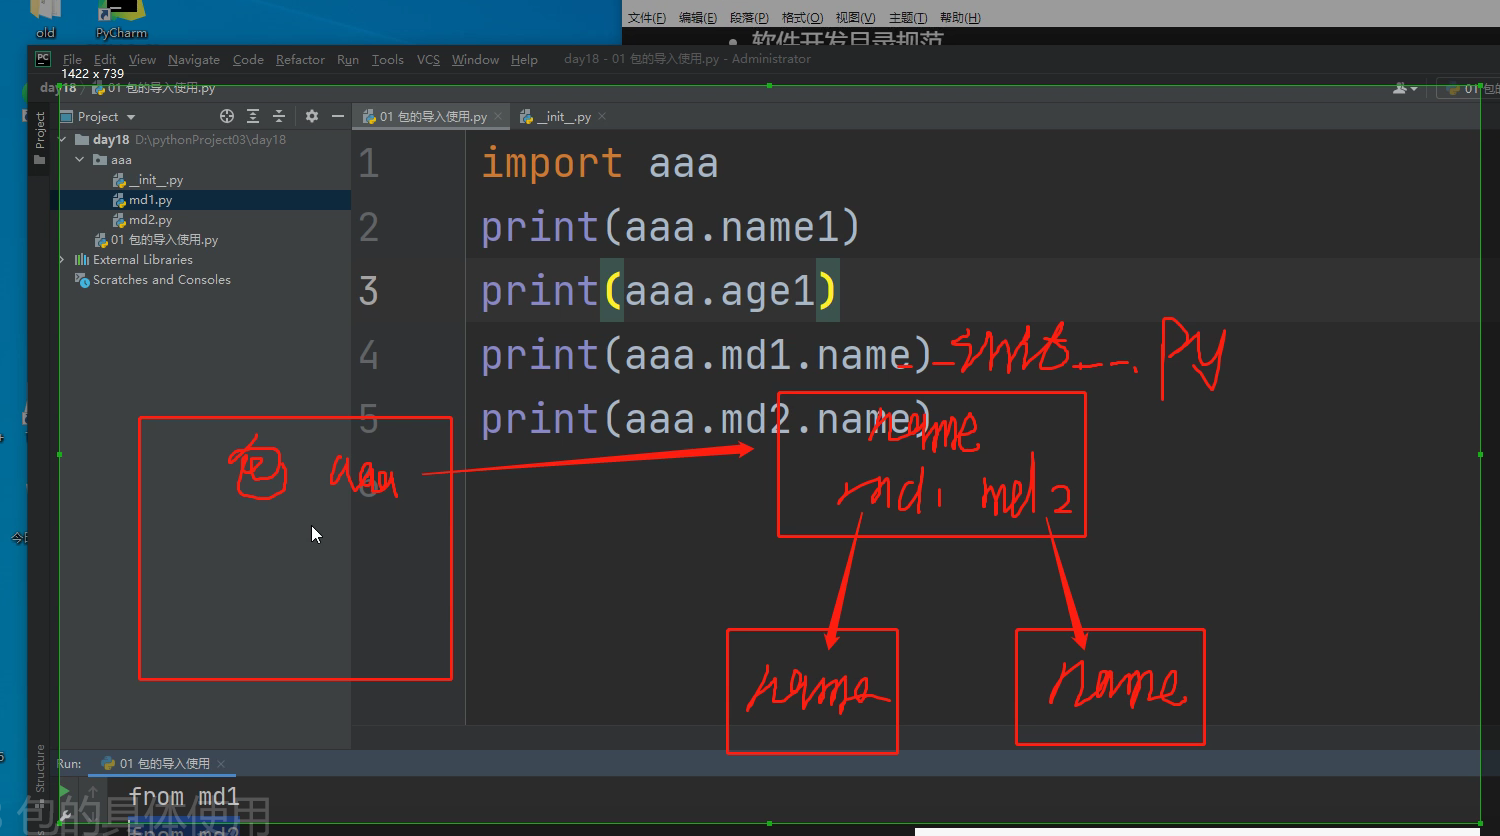Open 帮助(H) menu in the background window

coord(960,18)
